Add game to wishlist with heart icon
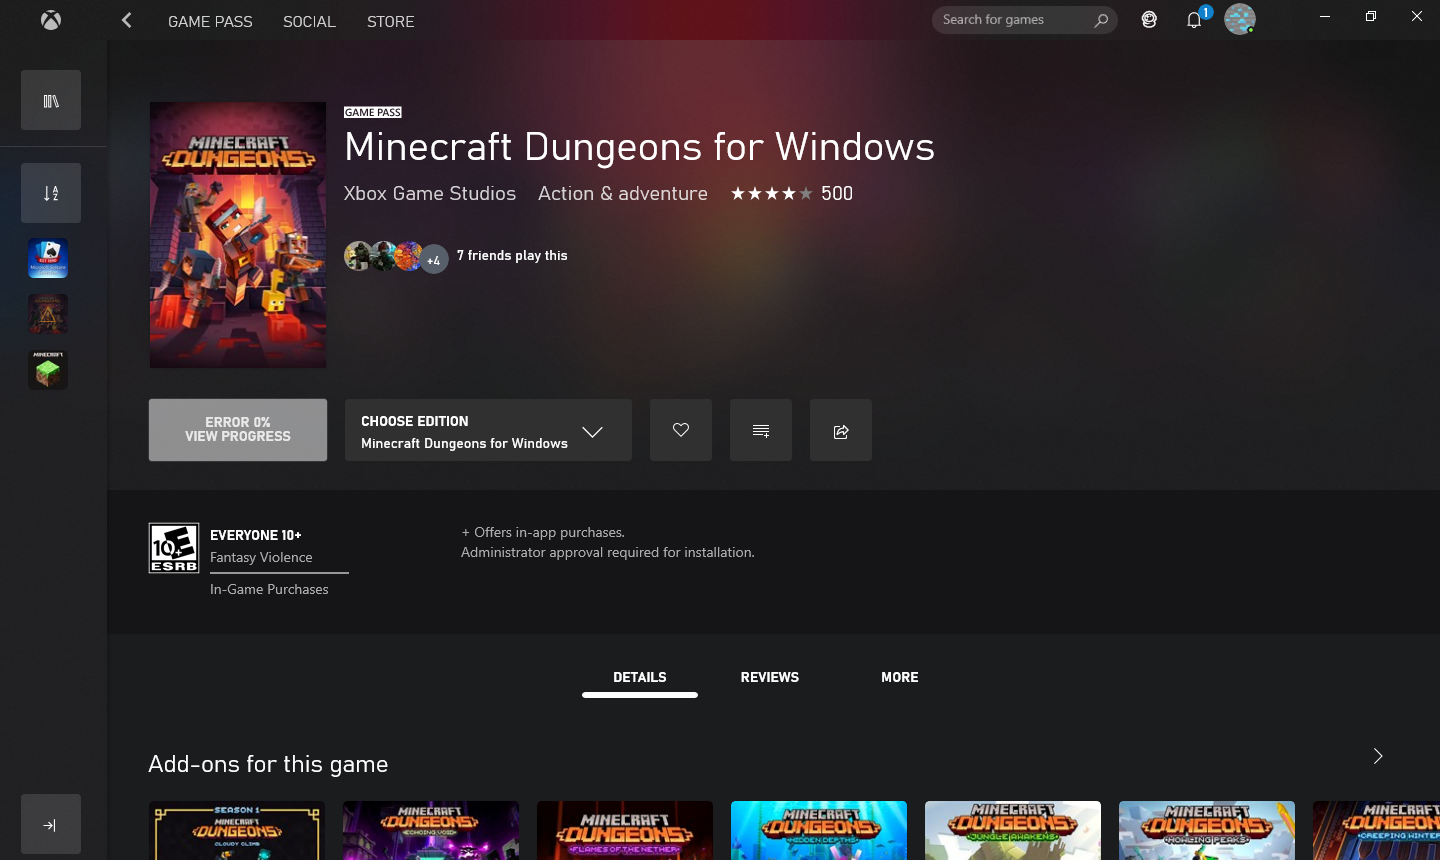 click(681, 430)
